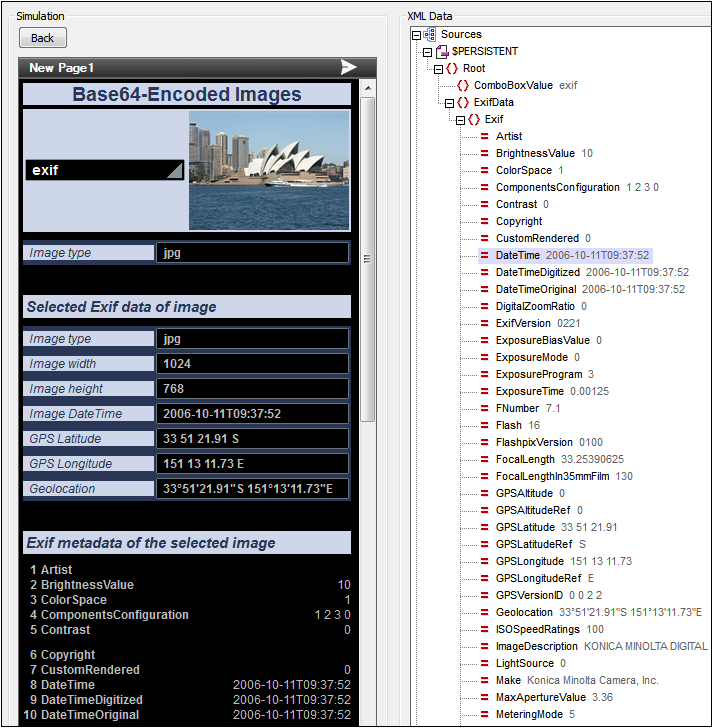Collapse the Root element node
713x728 pixels.
pos(439,68)
